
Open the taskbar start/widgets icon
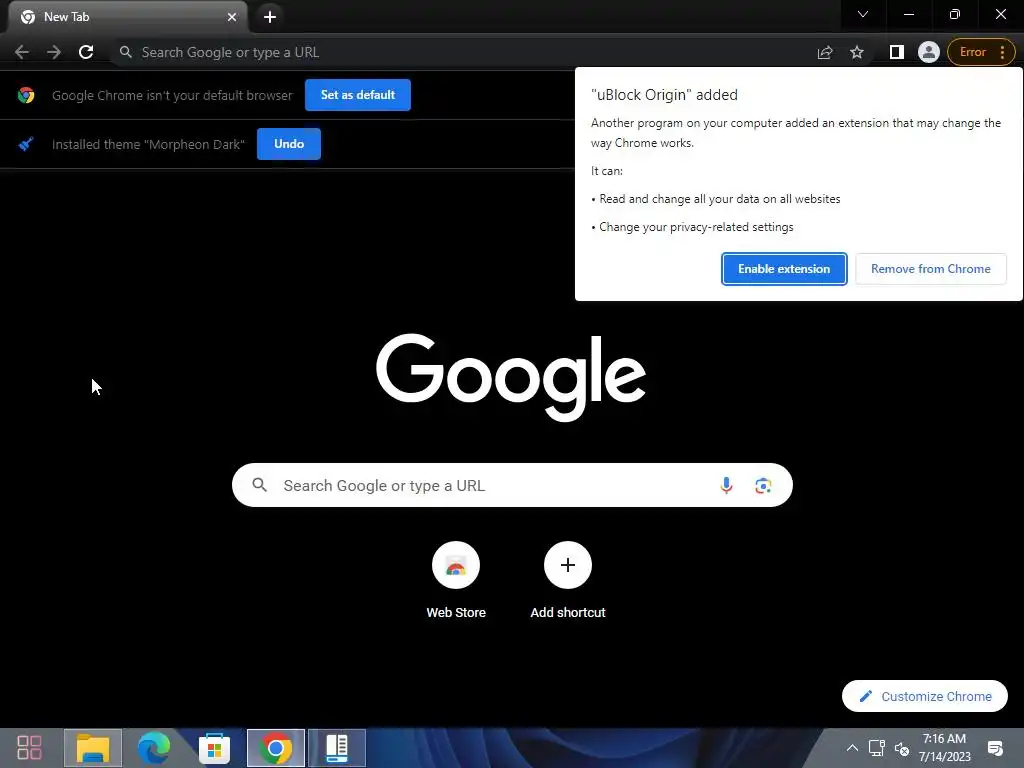point(29,747)
